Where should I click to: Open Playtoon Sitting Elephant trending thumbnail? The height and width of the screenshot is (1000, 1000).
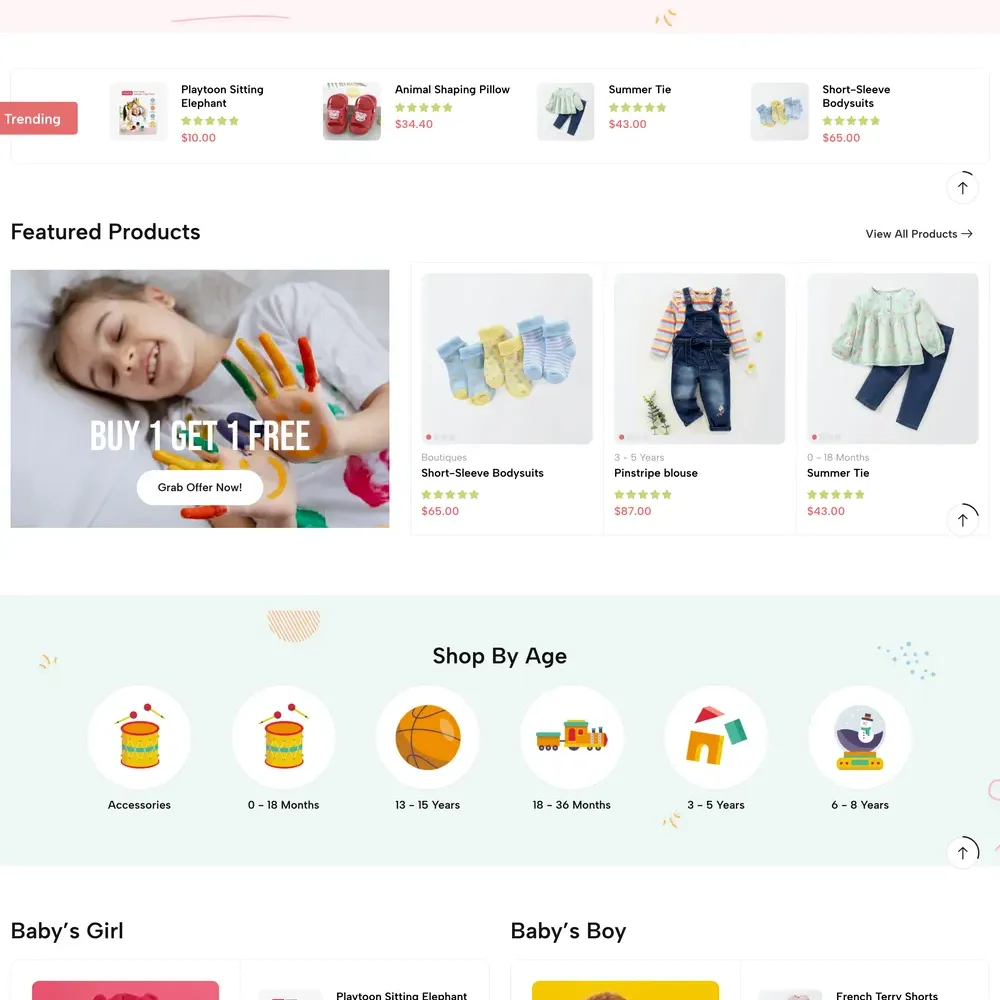pyautogui.click(x=138, y=112)
